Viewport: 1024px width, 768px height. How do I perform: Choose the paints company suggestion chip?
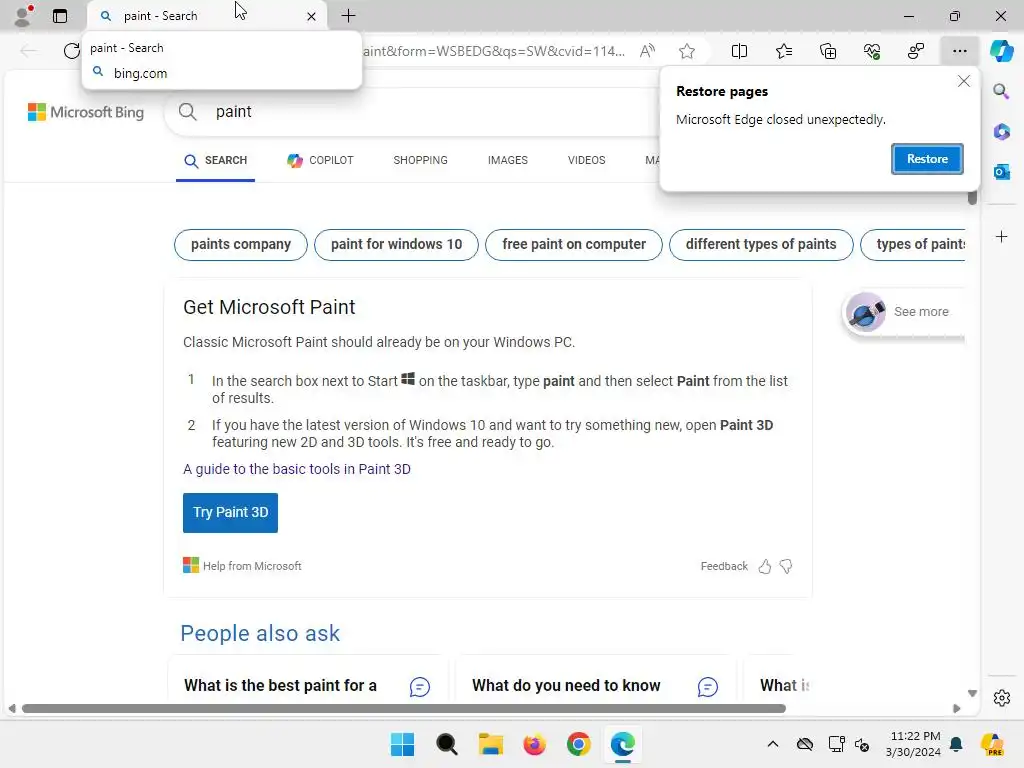coord(241,245)
